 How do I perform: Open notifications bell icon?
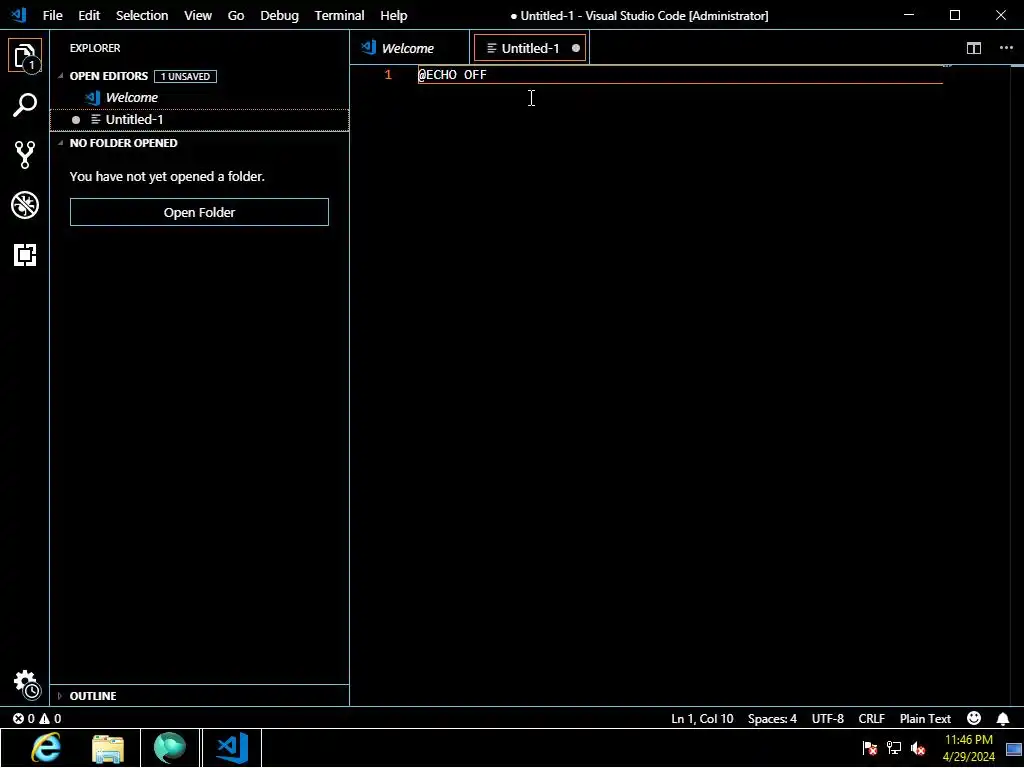1002,718
